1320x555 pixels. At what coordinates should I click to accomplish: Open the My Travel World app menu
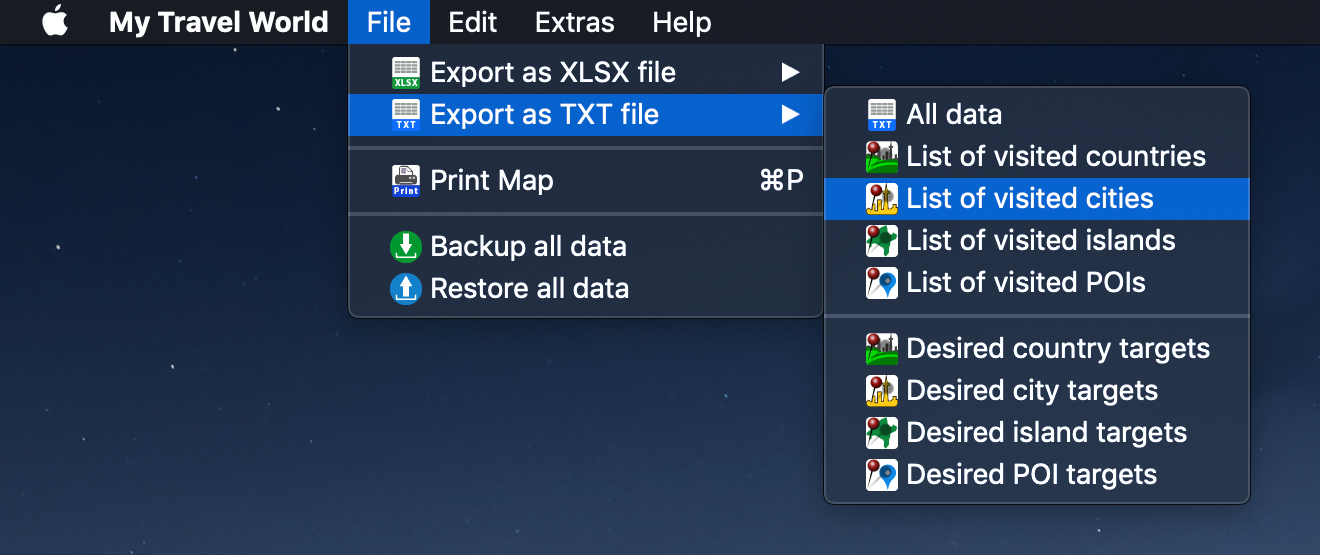(219, 22)
